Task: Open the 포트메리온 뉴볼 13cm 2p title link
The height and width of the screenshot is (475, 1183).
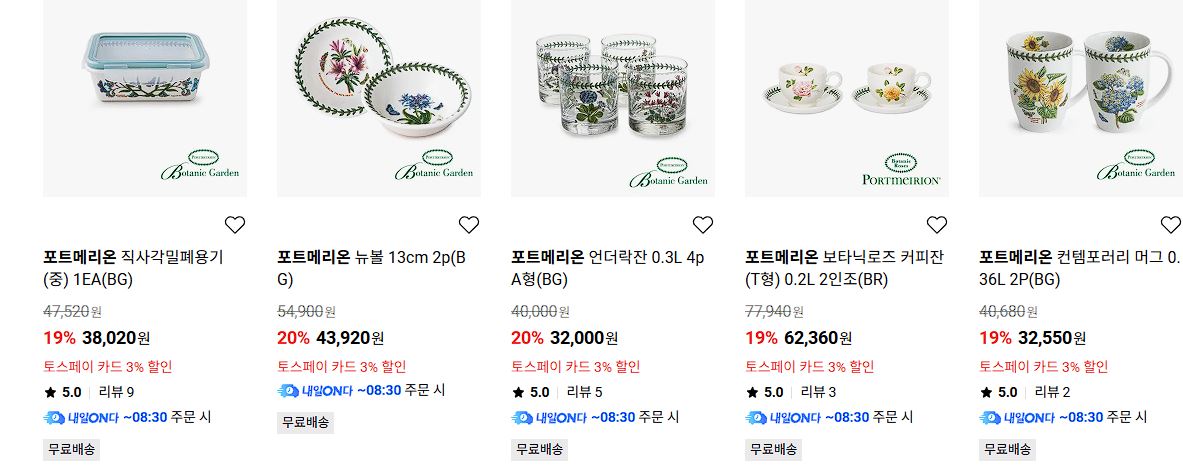Action: click(x=372, y=268)
